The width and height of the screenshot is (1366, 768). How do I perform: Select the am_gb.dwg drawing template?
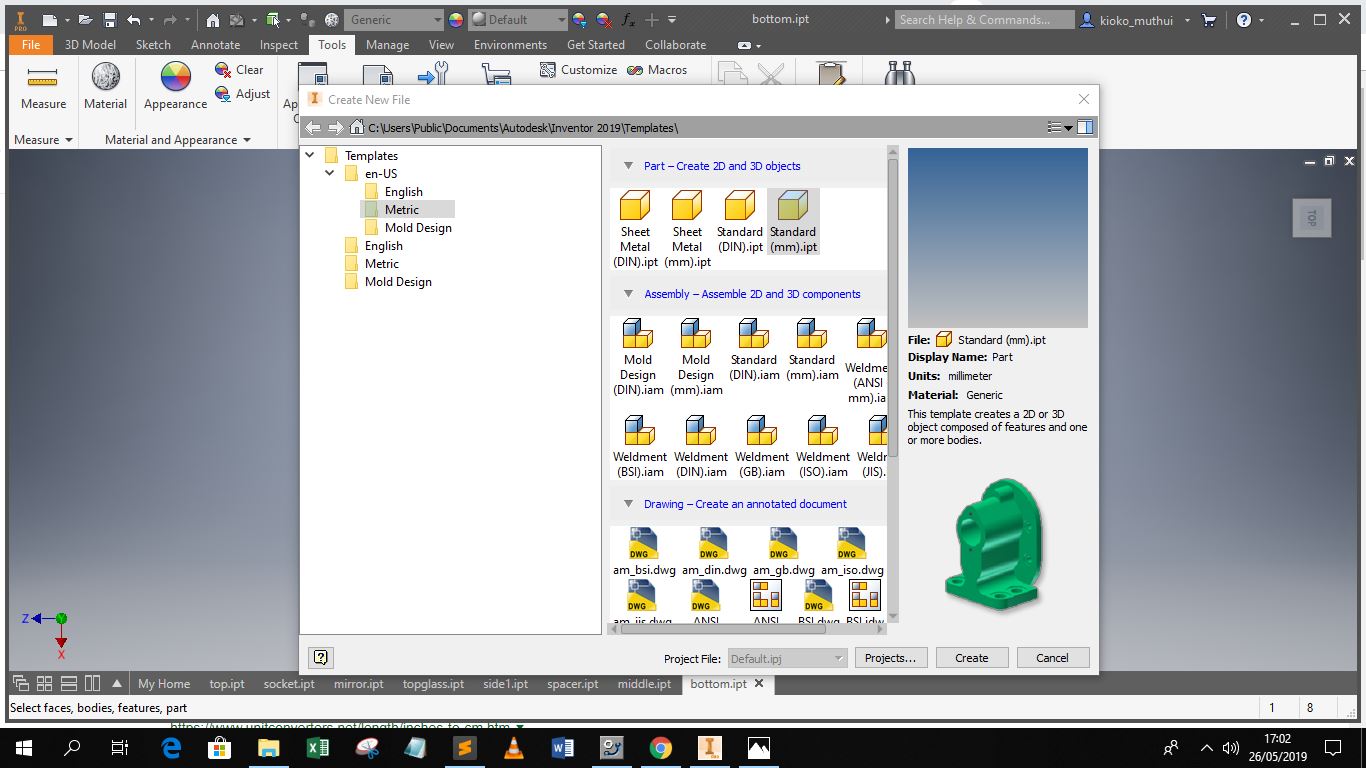click(784, 553)
